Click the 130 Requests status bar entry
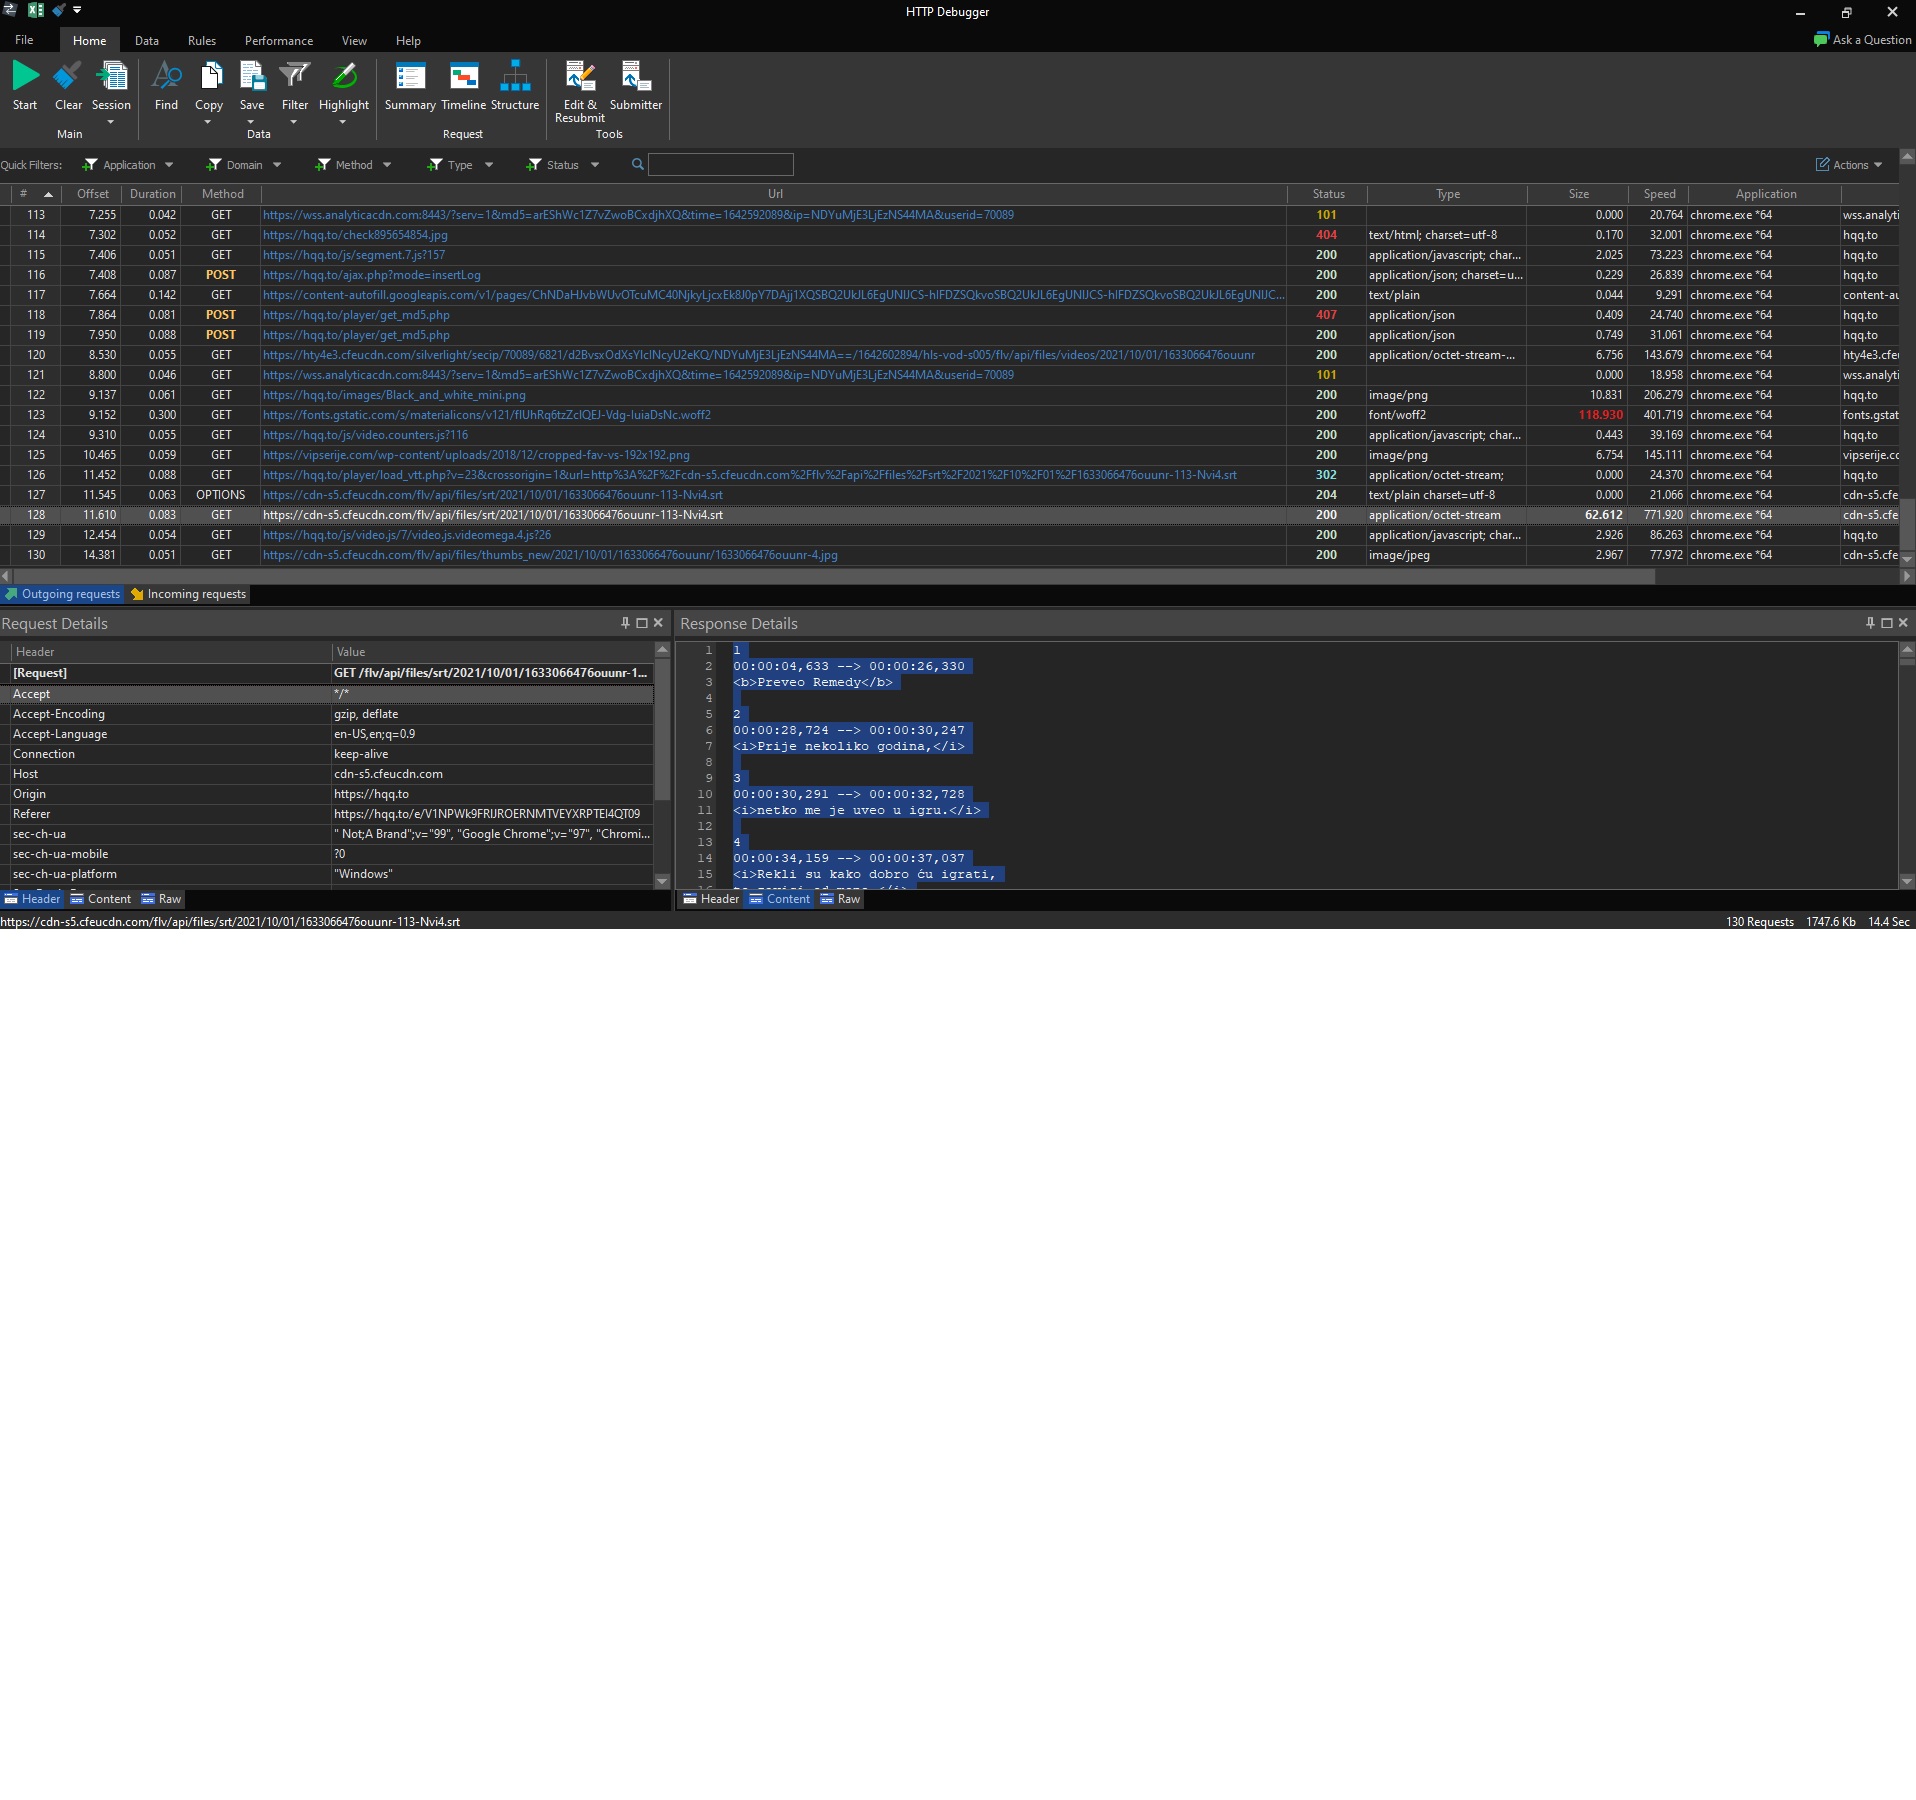 tap(1759, 922)
